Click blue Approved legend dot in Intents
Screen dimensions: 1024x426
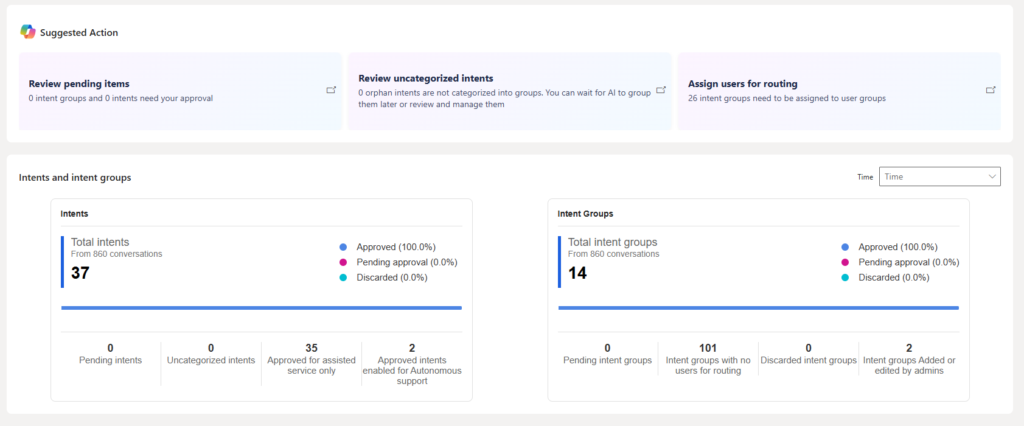click(x=343, y=247)
